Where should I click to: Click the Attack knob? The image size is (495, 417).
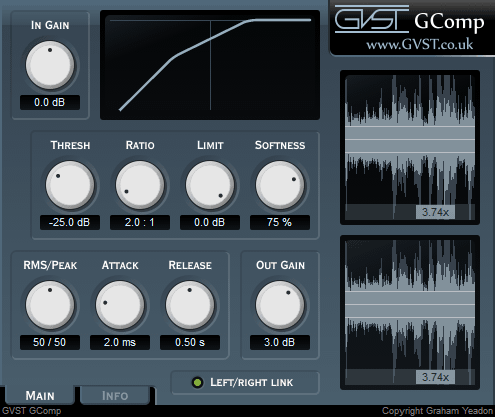tap(120, 305)
